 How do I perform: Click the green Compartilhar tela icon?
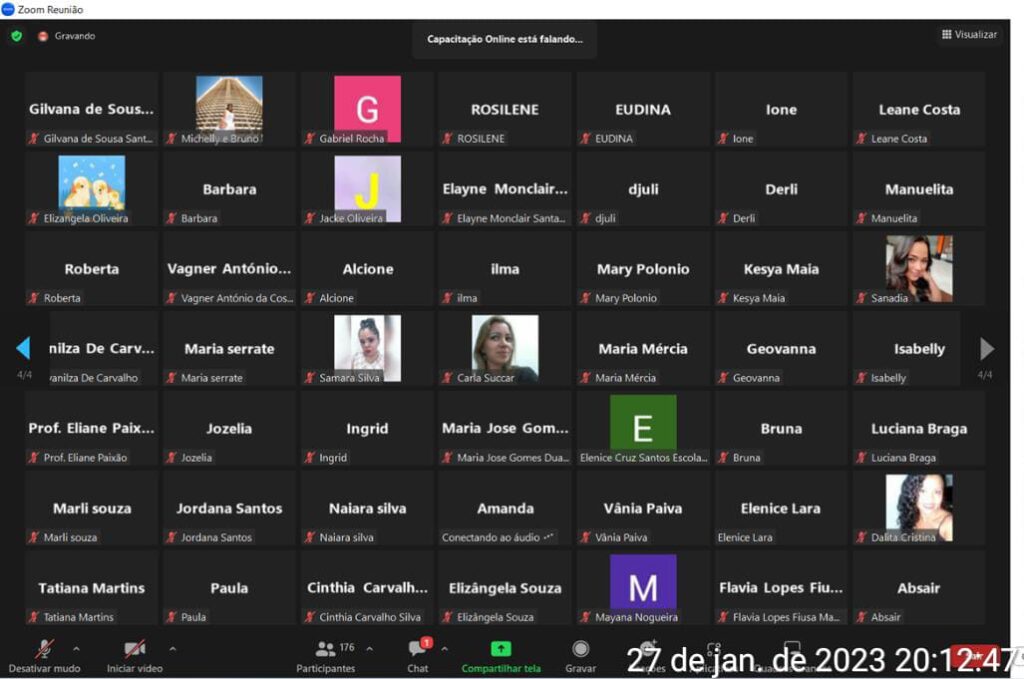click(x=501, y=649)
